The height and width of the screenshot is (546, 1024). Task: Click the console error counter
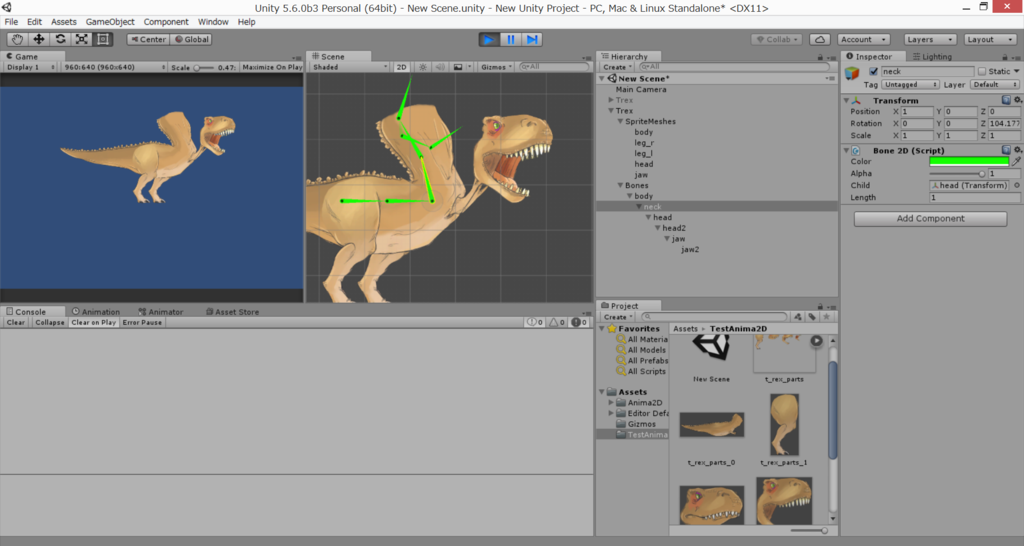(x=579, y=323)
